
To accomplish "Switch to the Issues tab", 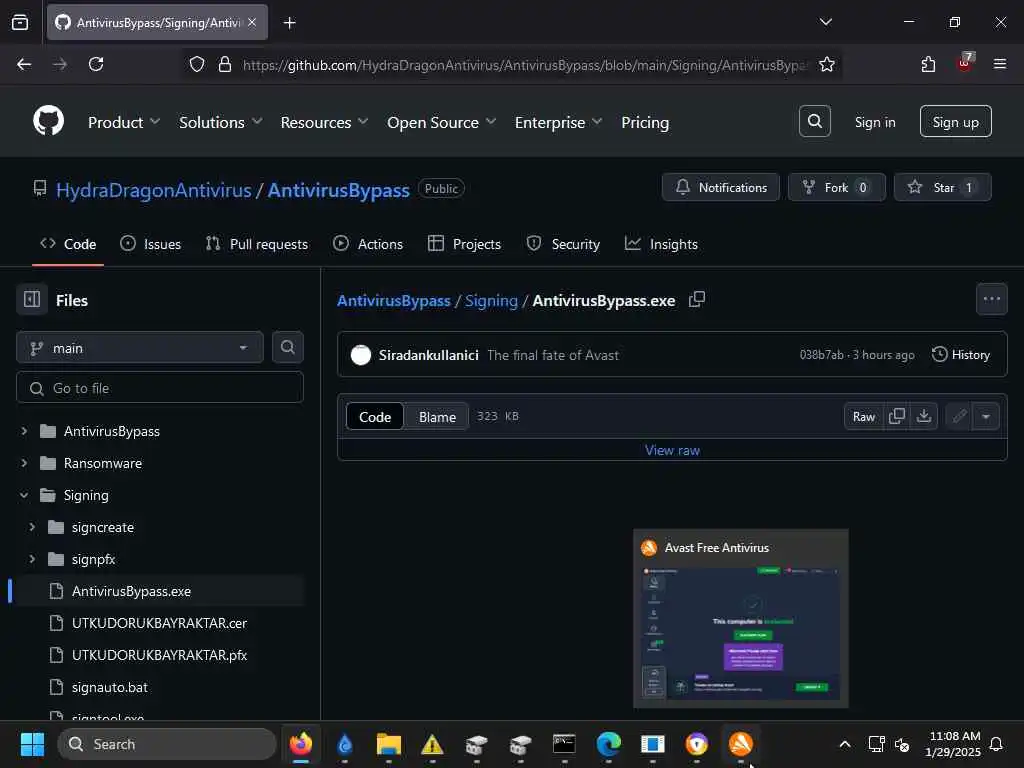I will click(151, 244).
